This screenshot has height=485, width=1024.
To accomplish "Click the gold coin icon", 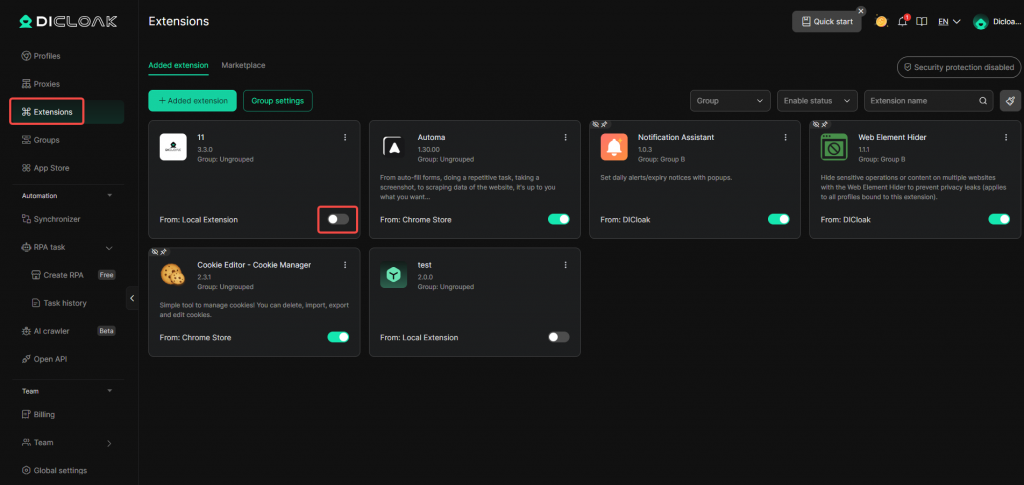I will click(881, 21).
